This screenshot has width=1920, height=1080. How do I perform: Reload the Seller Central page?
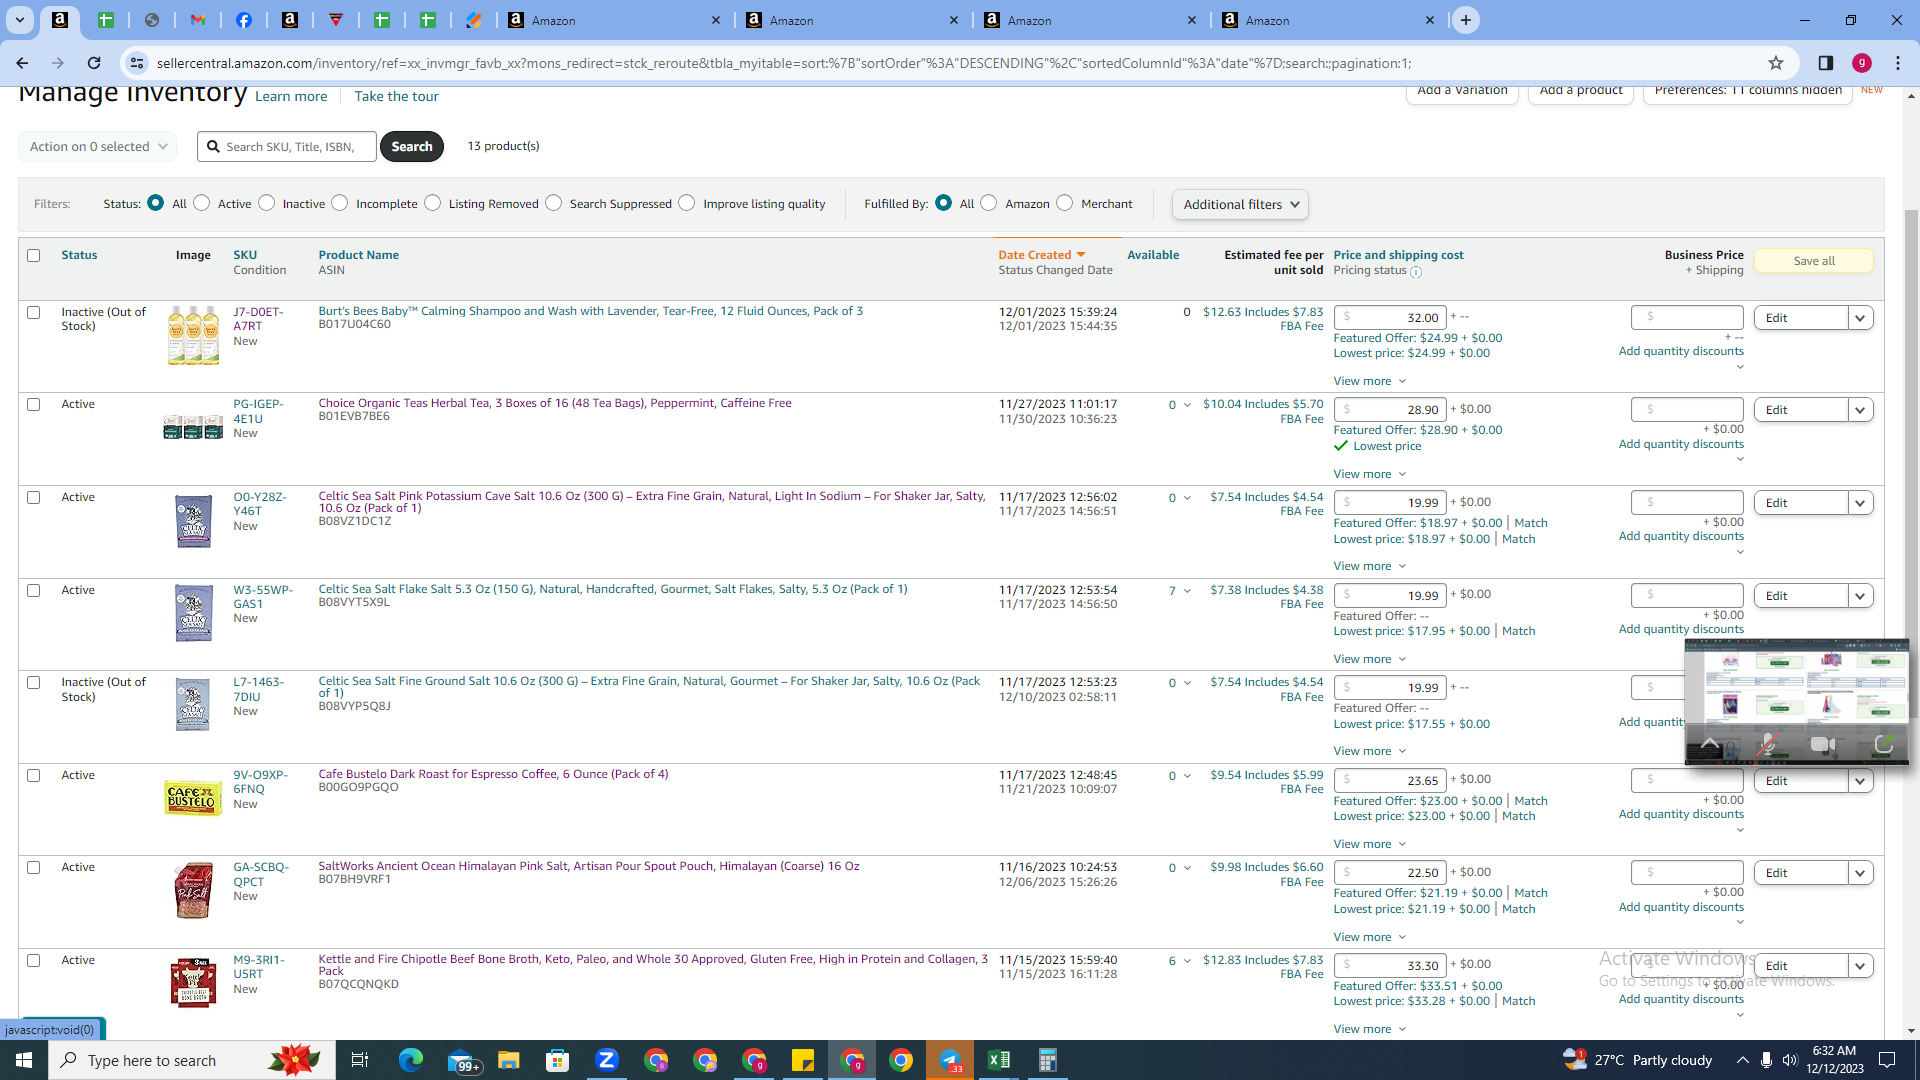[x=94, y=63]
